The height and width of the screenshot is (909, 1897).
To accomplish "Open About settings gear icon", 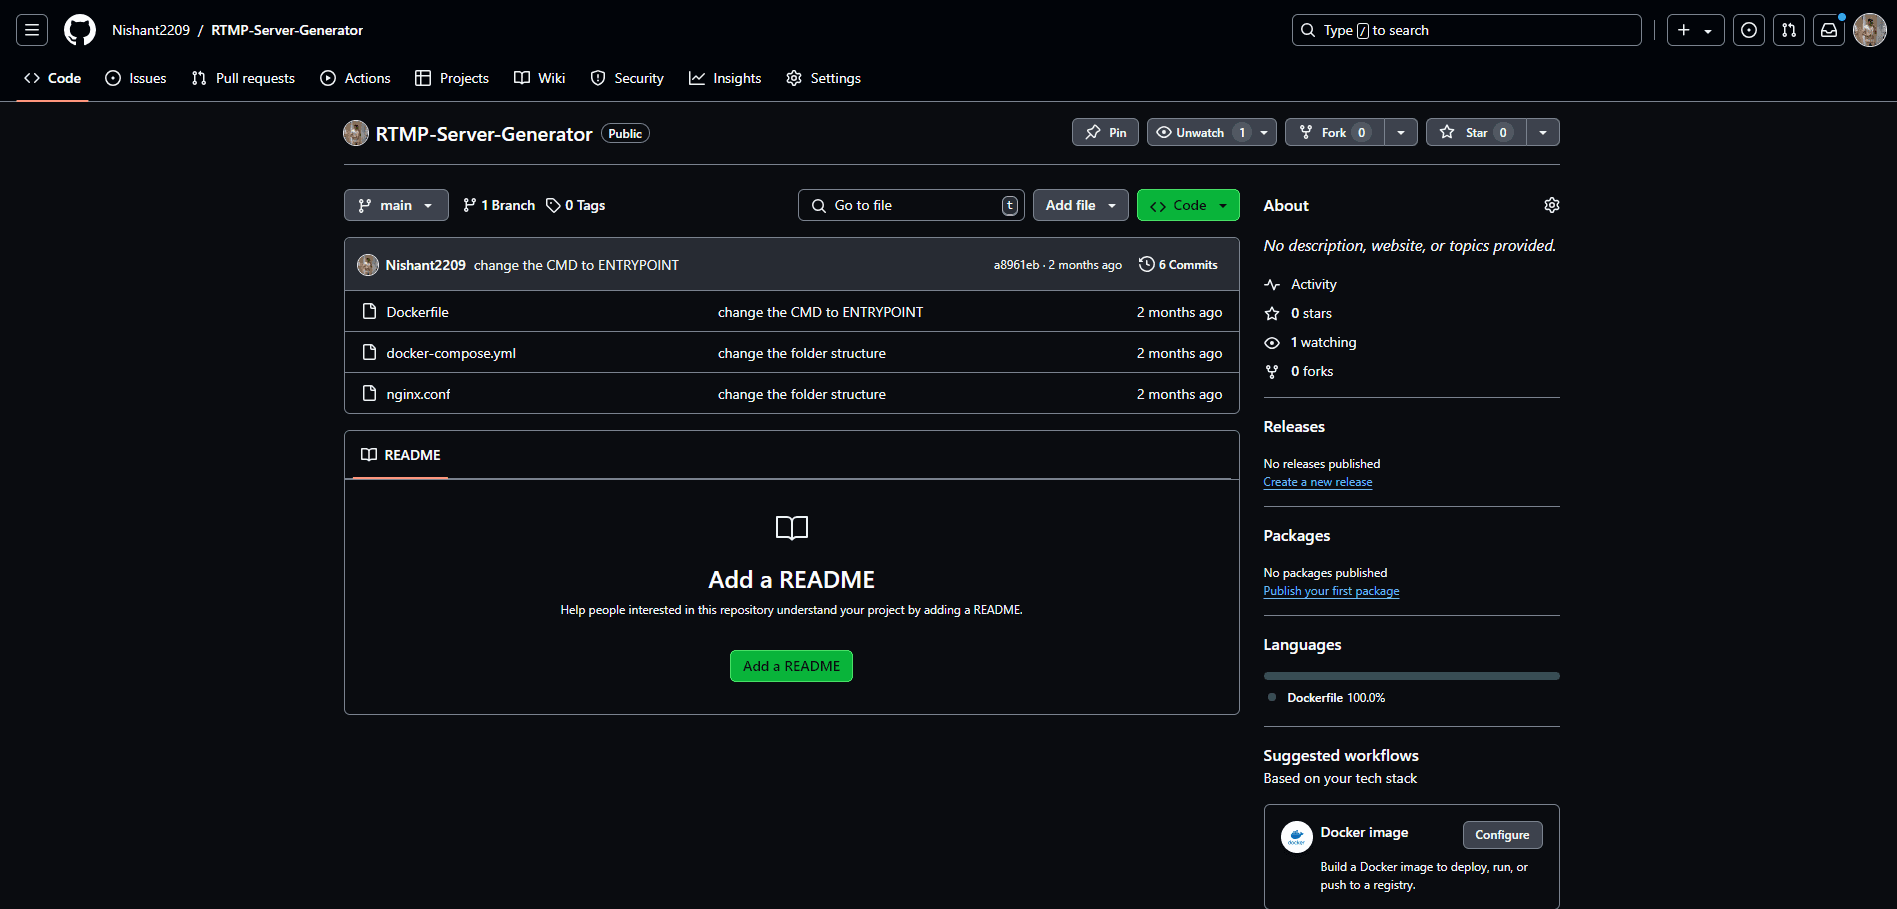I will tap(1551, 205).
